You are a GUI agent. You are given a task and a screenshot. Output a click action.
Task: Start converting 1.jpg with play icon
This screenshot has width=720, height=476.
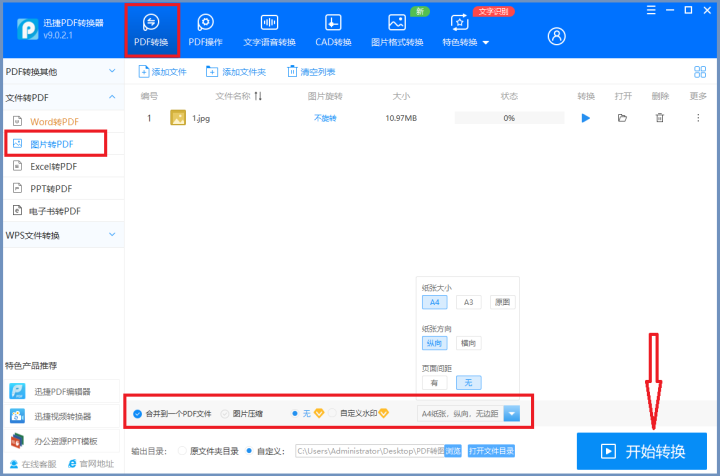[585, 118]
